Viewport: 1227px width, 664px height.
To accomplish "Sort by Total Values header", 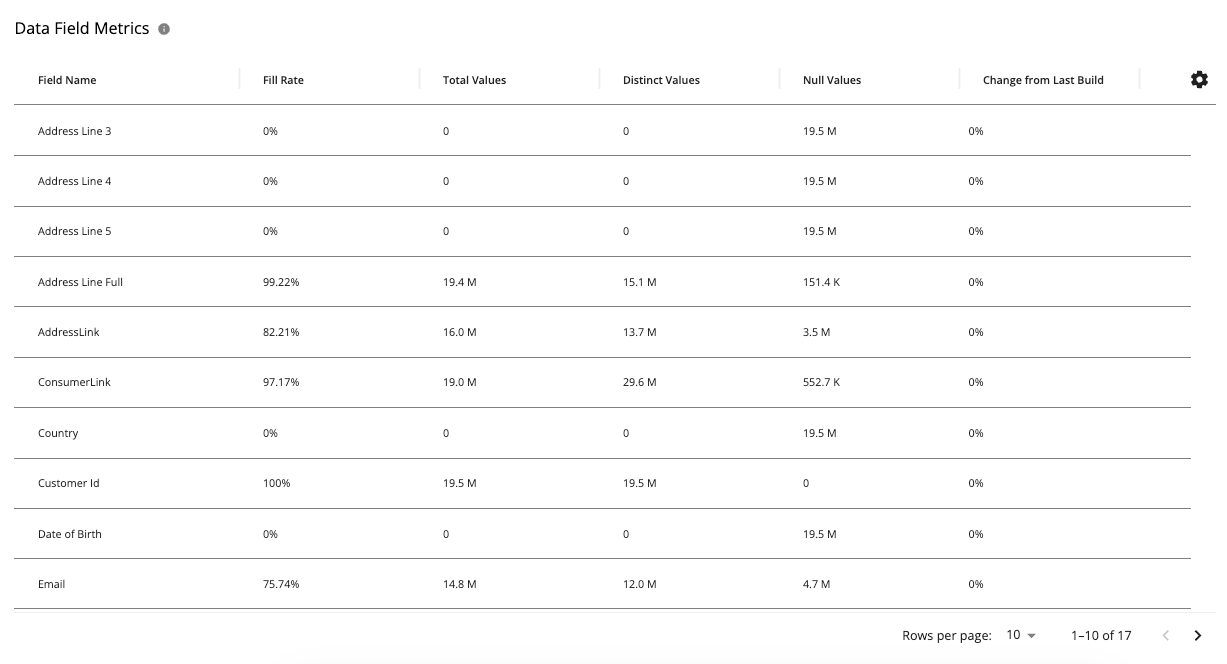I will pos(474,80).
